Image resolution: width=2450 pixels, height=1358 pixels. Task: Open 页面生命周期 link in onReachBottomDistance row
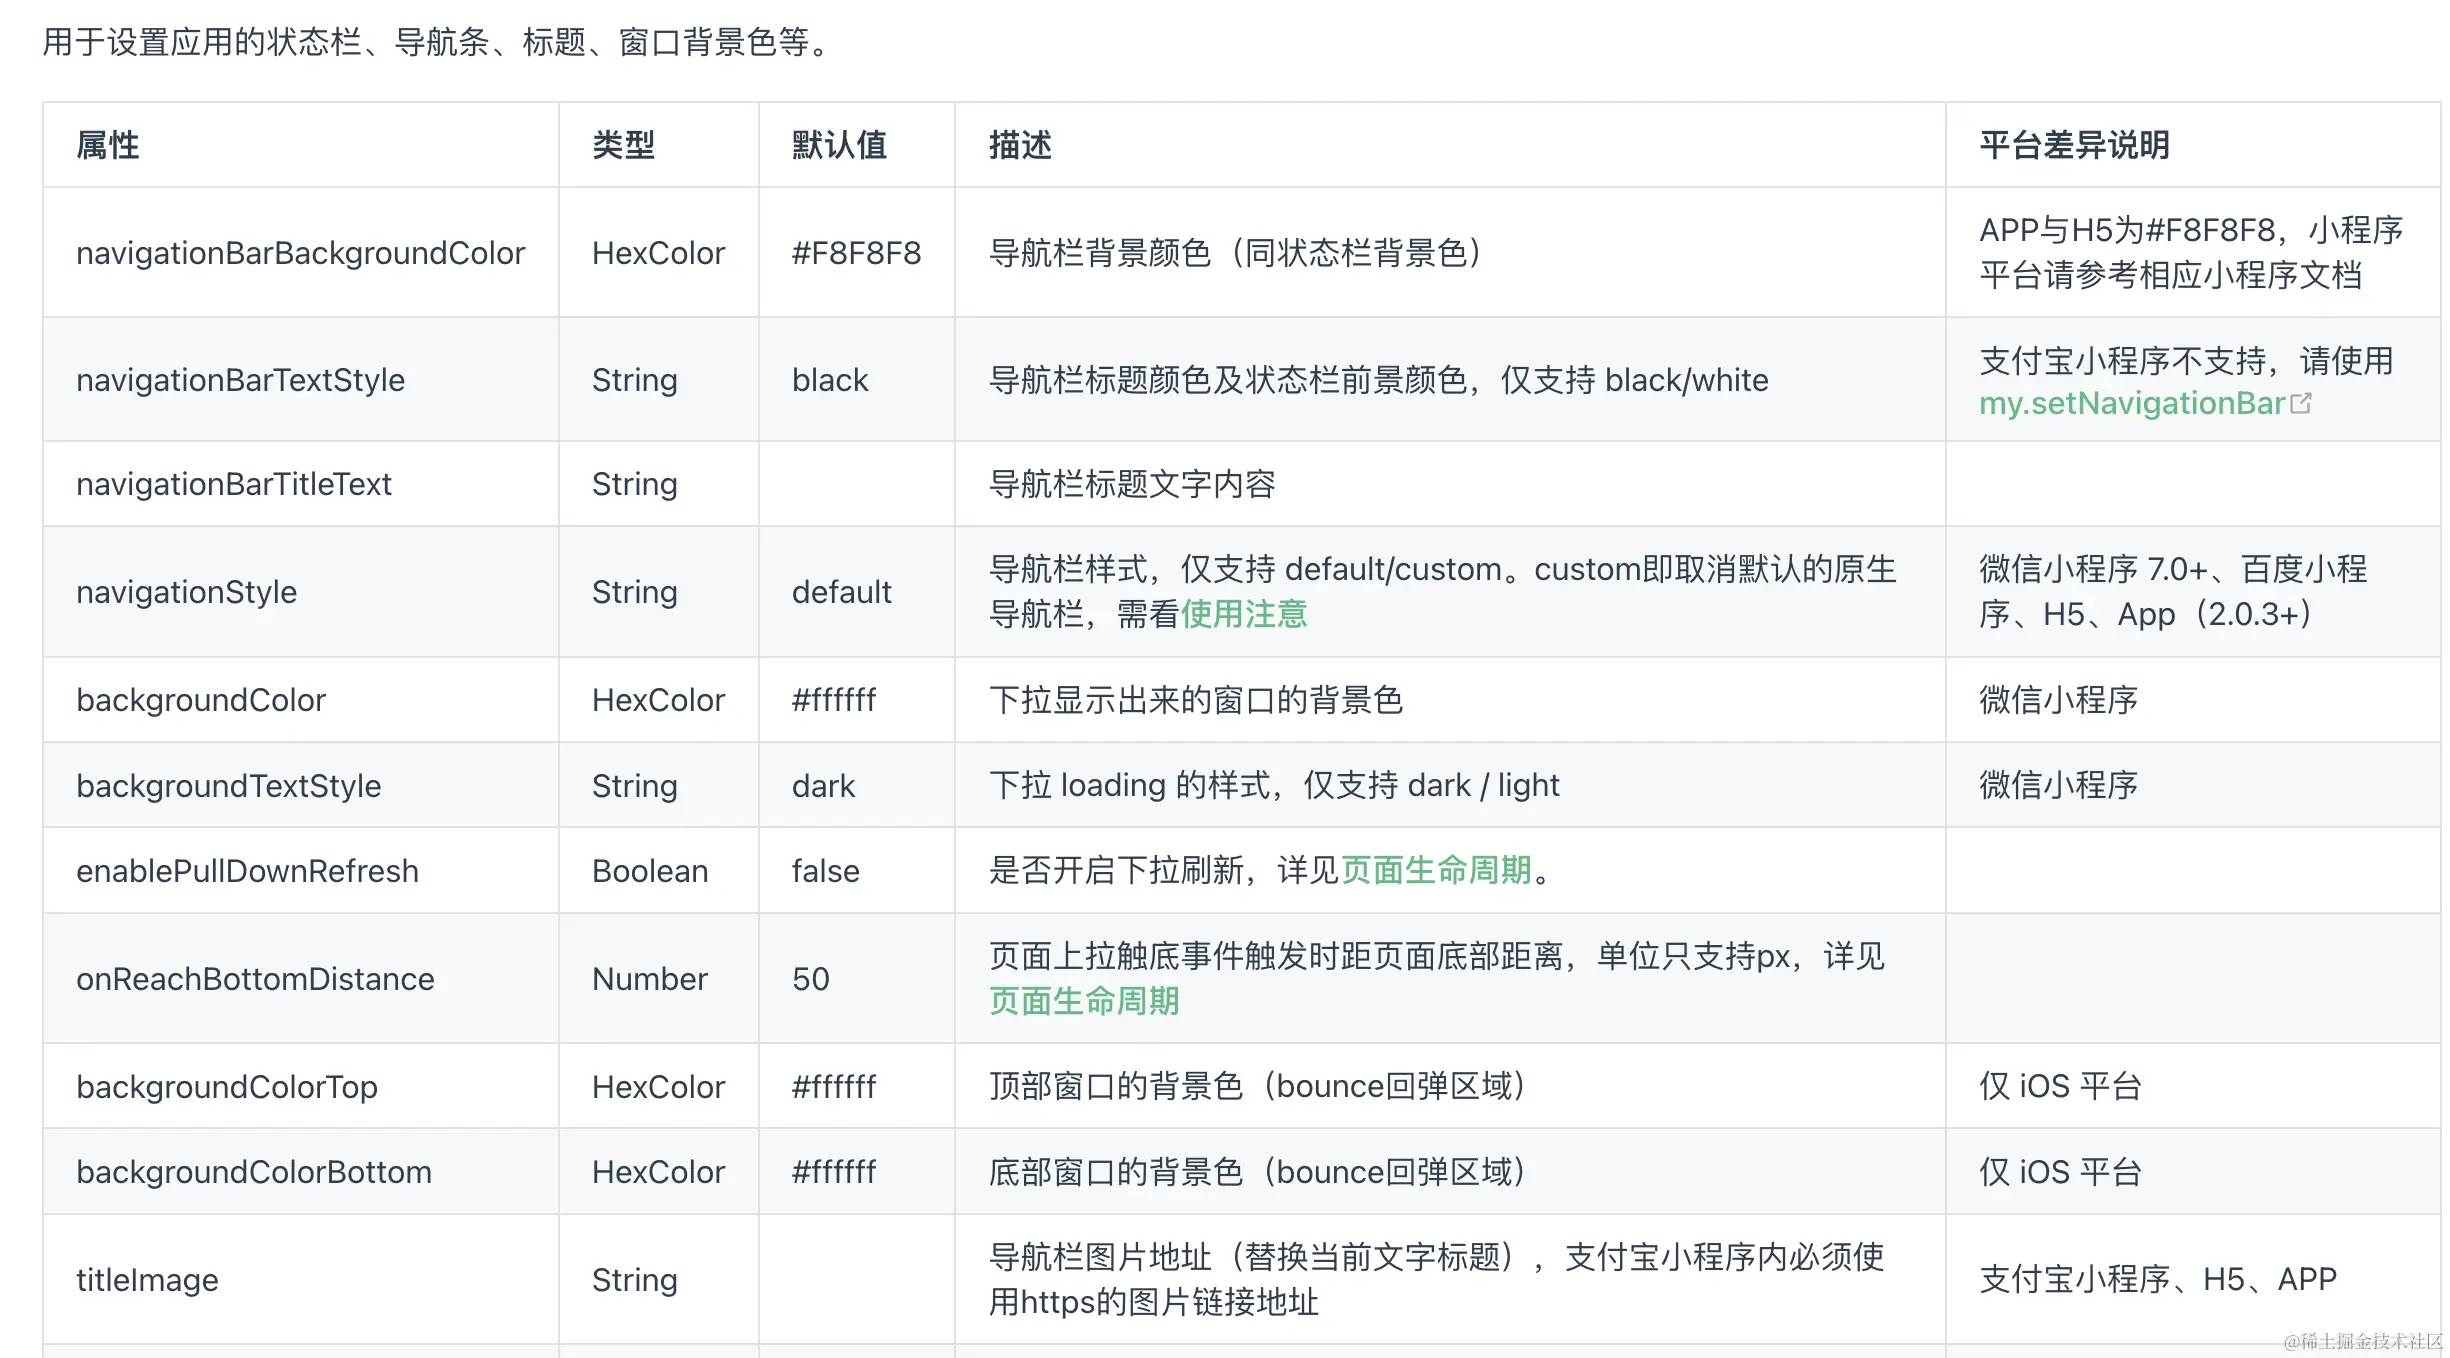1084,1001
